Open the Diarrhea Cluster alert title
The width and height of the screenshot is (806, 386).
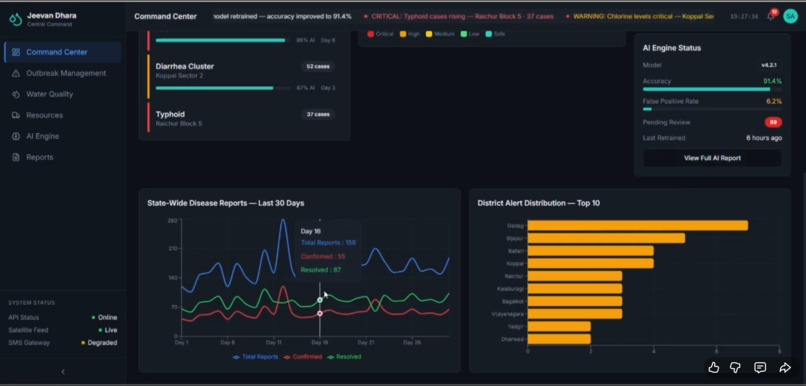click(185, 66)
